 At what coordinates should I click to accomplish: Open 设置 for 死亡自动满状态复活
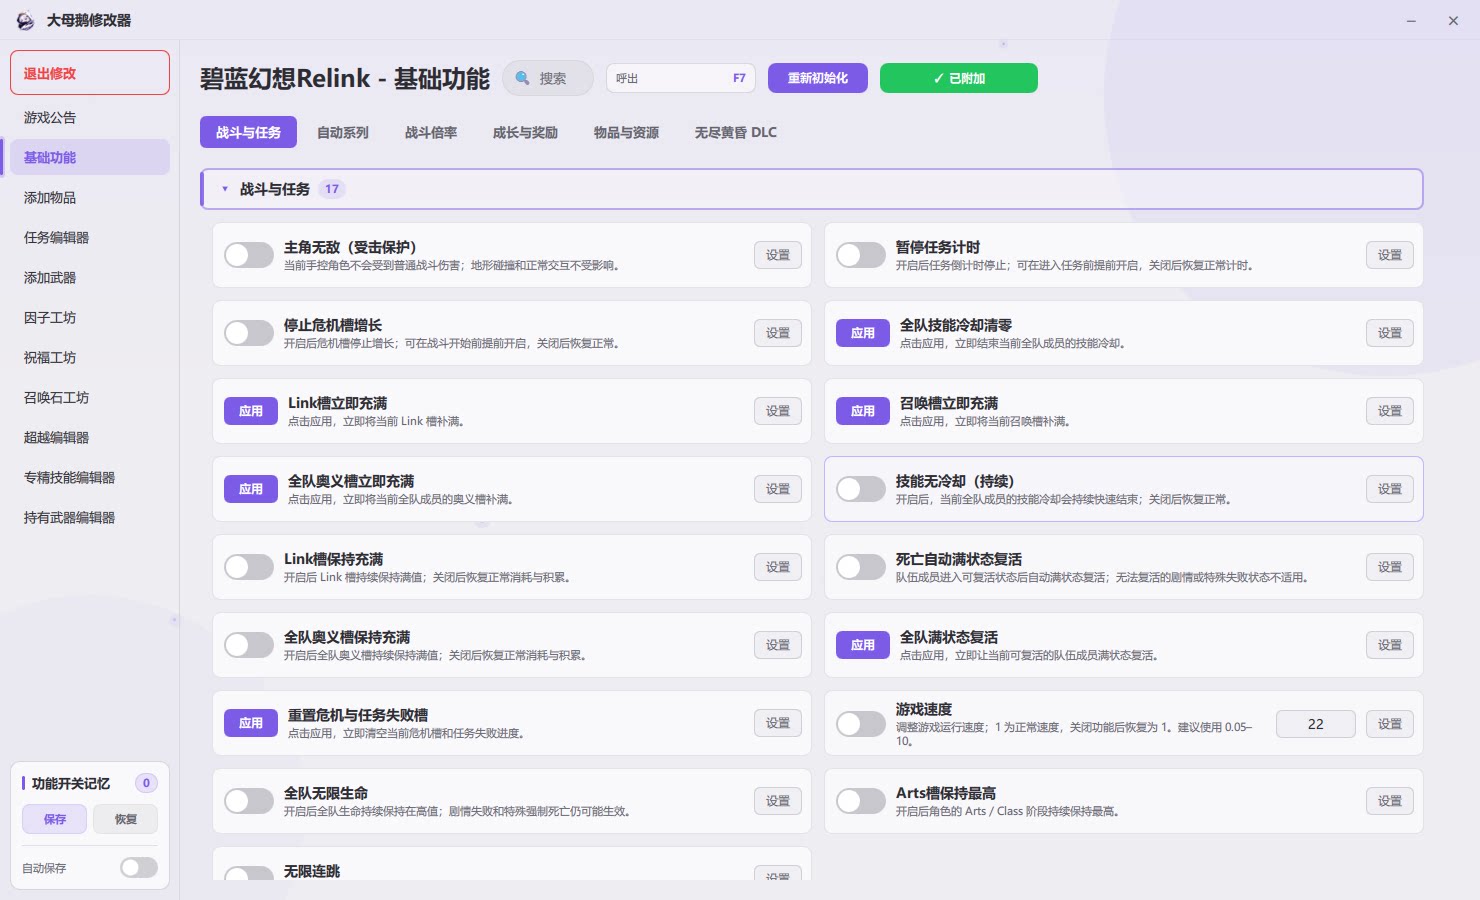[x=1390, y=567]
